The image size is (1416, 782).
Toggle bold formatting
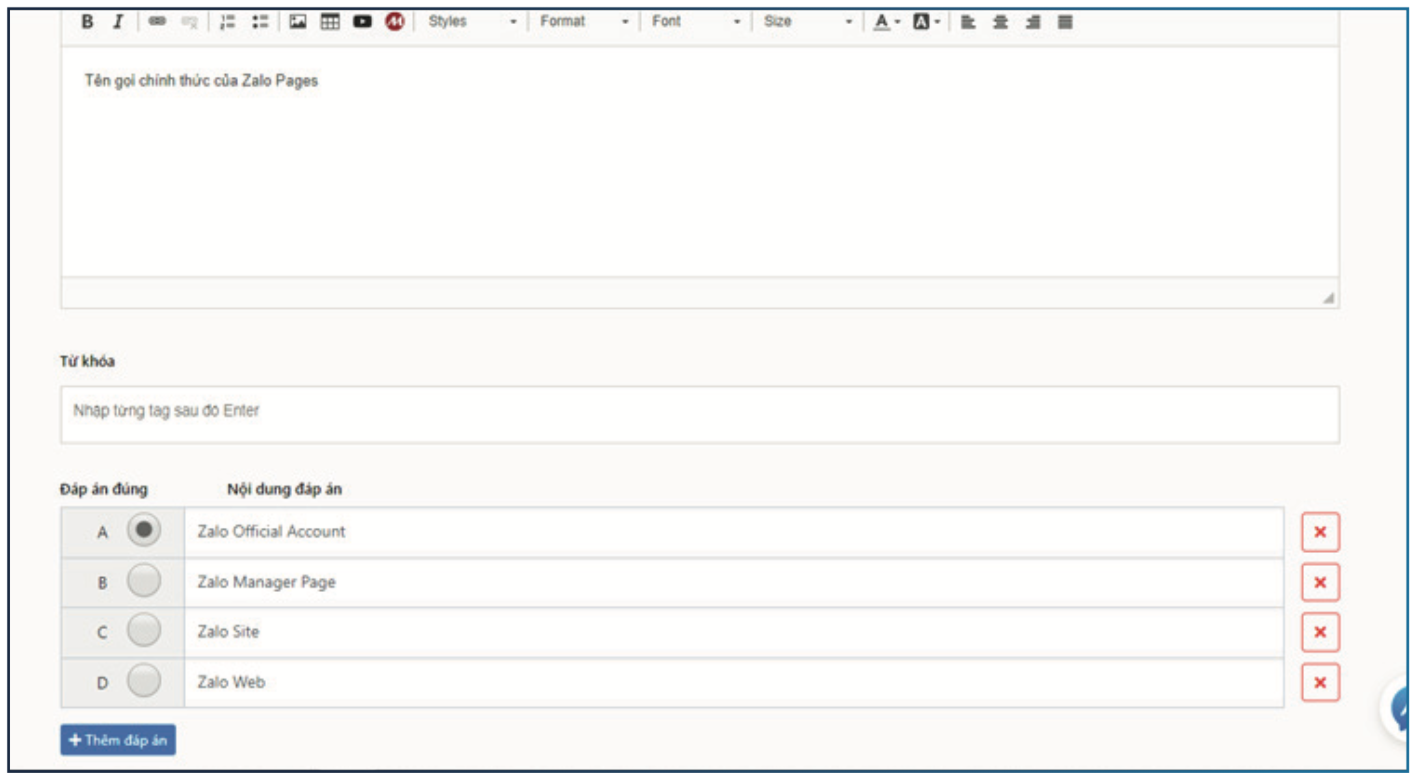pyautogui.click(x=87, y=21)
